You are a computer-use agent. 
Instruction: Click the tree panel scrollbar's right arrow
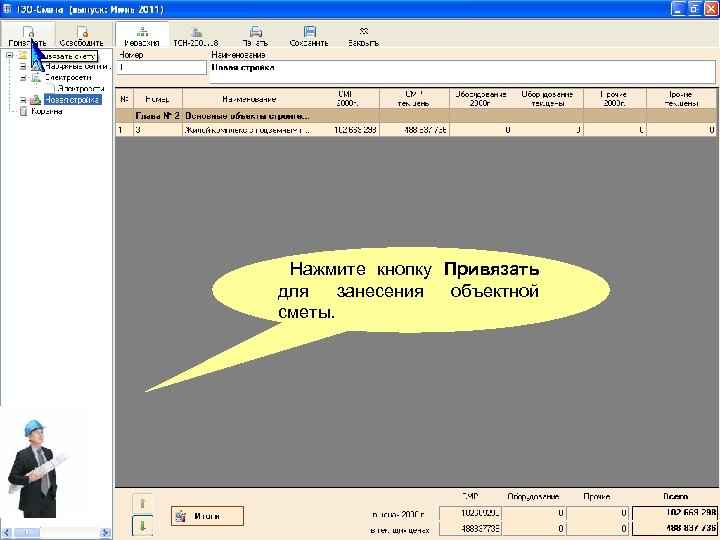[x=106, y=533]
